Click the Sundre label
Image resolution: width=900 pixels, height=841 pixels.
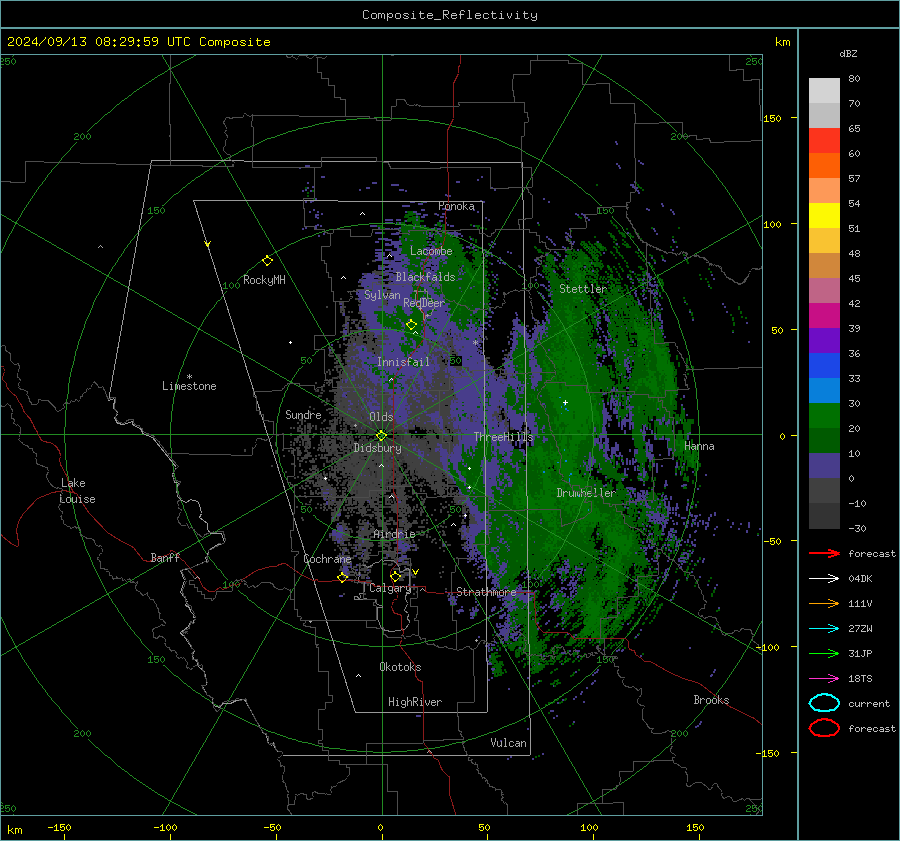[x=303, y=414]
